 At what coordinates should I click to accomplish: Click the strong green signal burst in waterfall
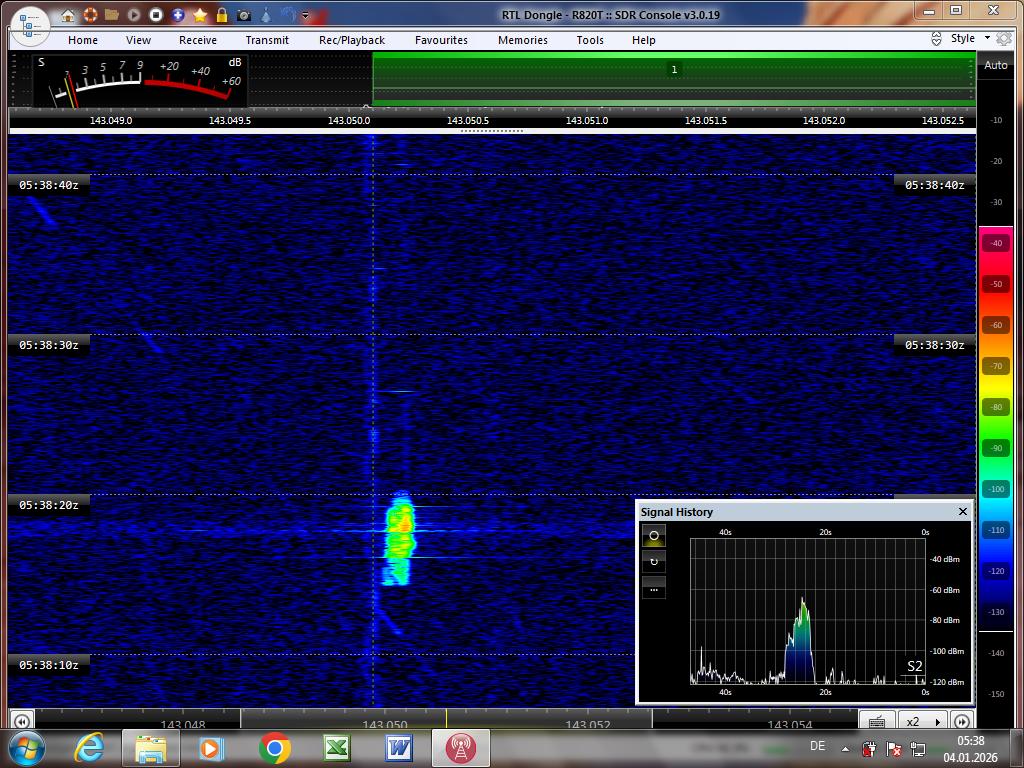point(399,539)
